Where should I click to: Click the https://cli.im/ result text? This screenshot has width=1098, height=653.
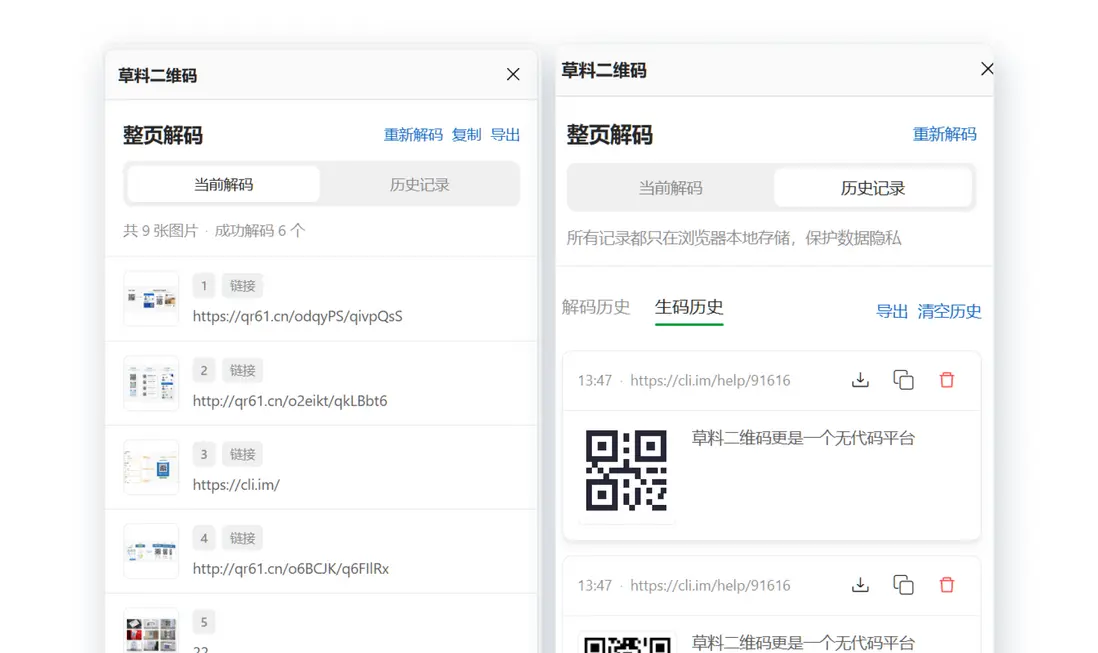(x=236, y=485)
